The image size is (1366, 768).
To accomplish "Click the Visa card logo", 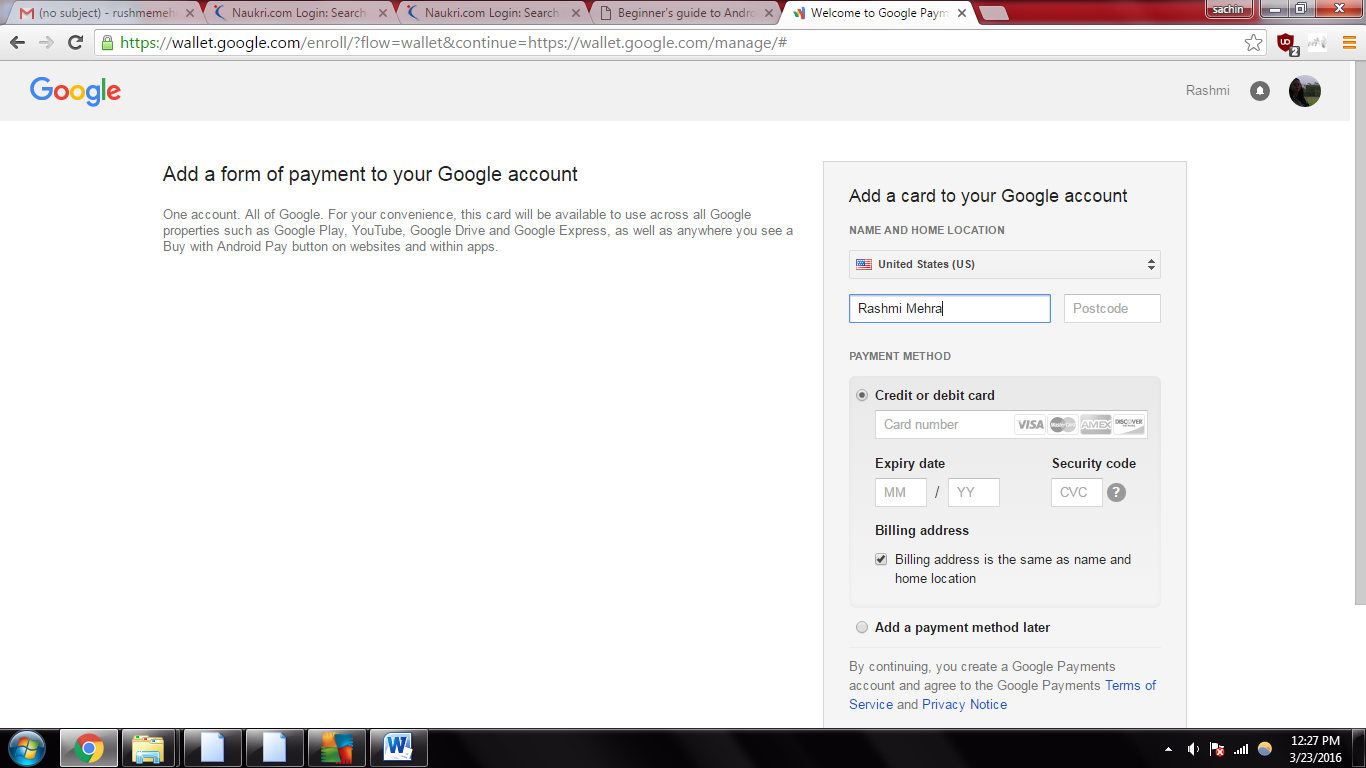I will point(1030,424).
